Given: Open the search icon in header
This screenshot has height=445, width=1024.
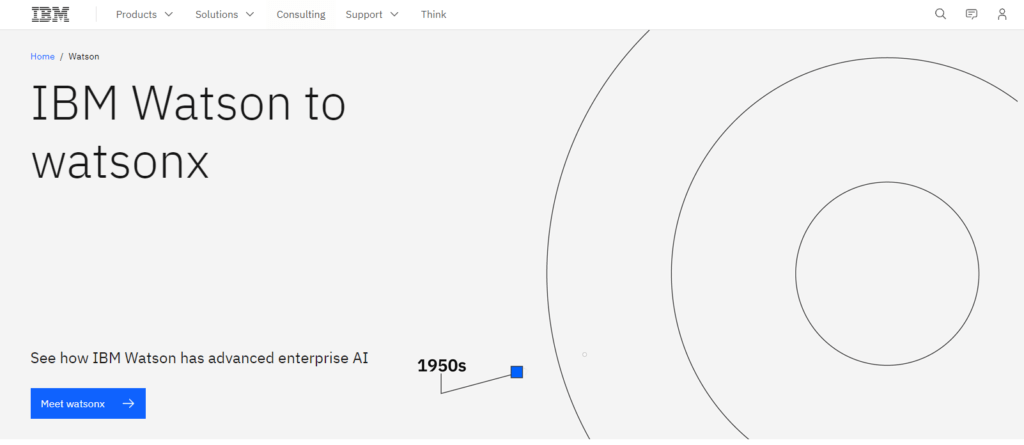Looking at the screenshot, I should click(x=940, y=14).
